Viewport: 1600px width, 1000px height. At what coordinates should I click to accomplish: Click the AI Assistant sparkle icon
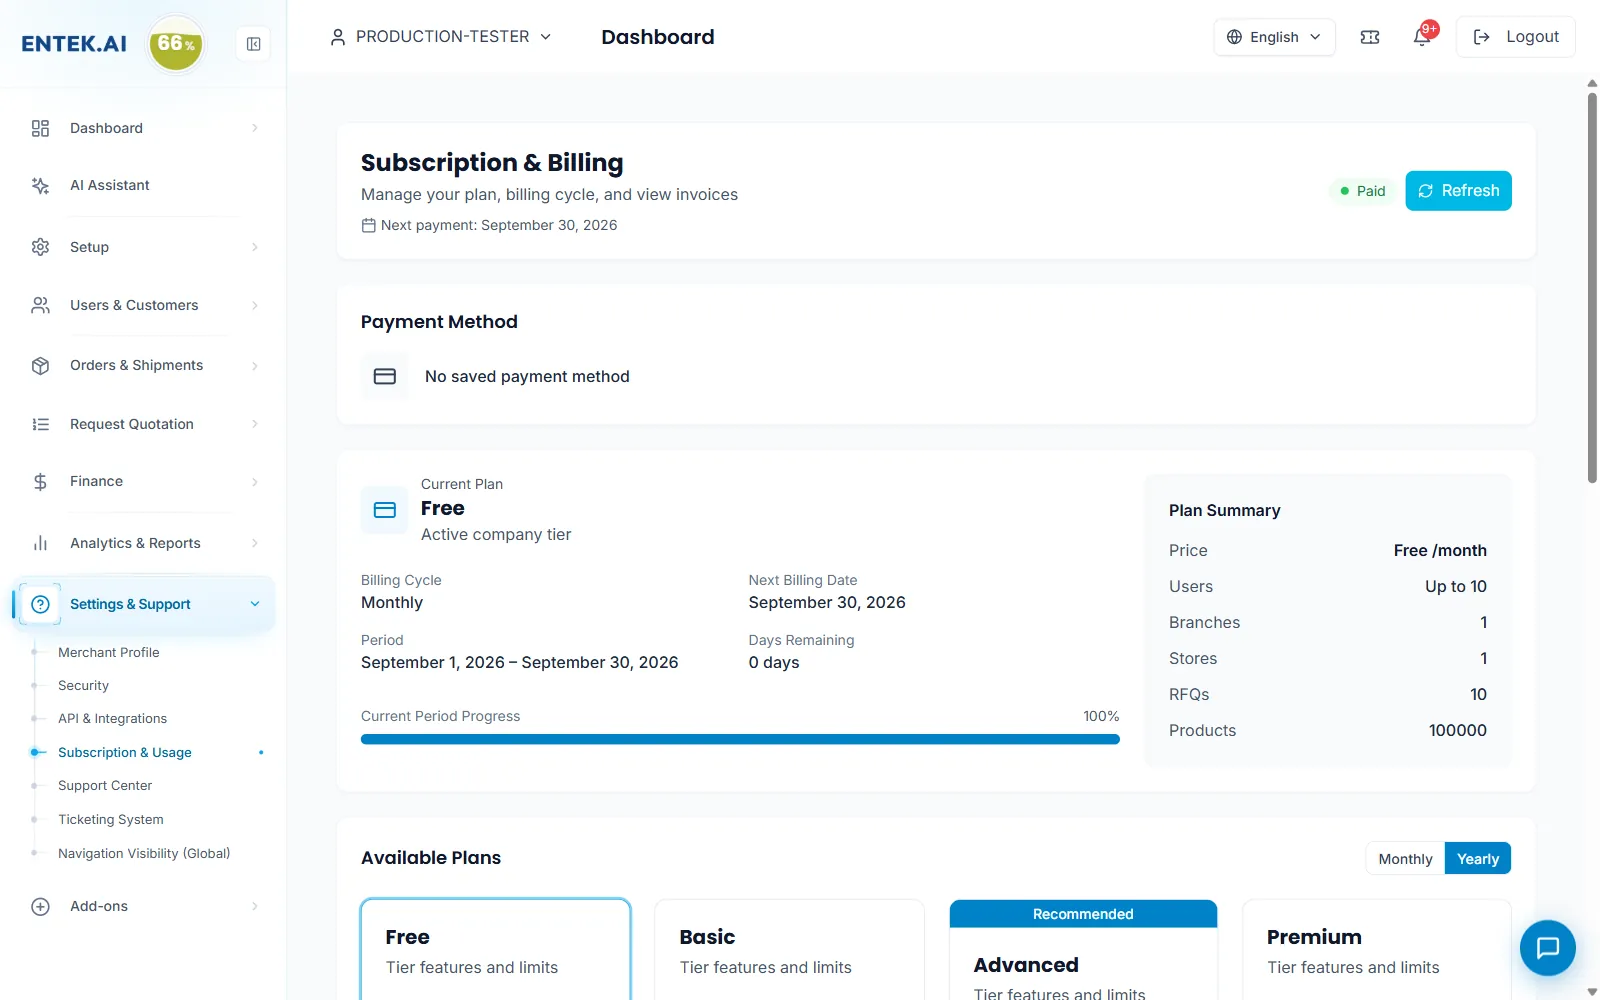click(x=40, y=186)
